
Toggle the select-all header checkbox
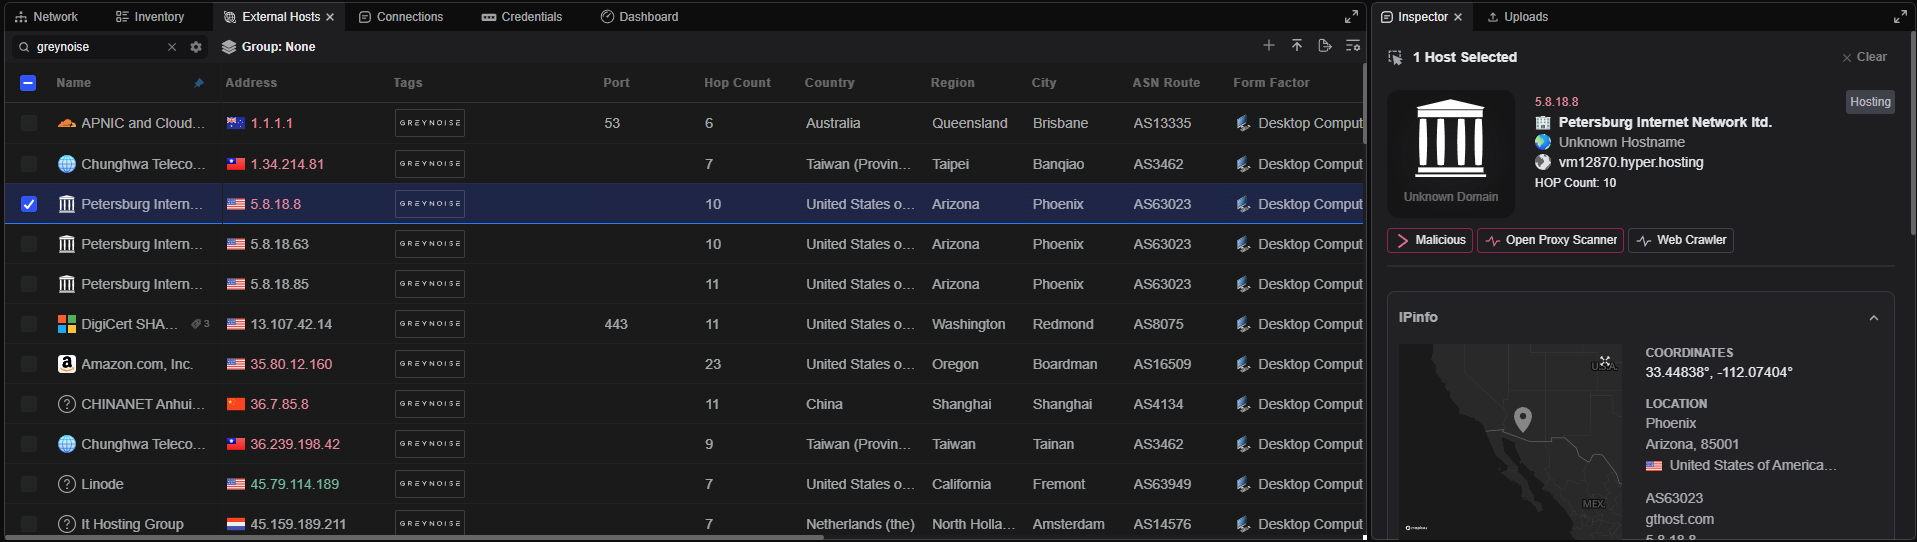click(28, 83)
